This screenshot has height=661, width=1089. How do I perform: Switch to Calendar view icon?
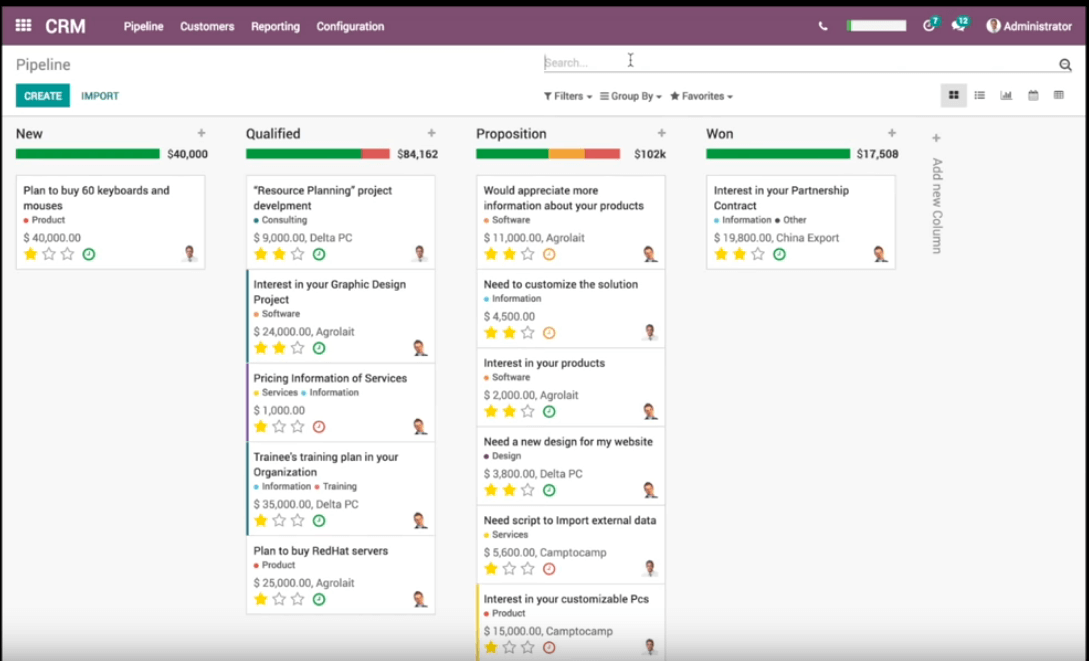click(1033, 96)
